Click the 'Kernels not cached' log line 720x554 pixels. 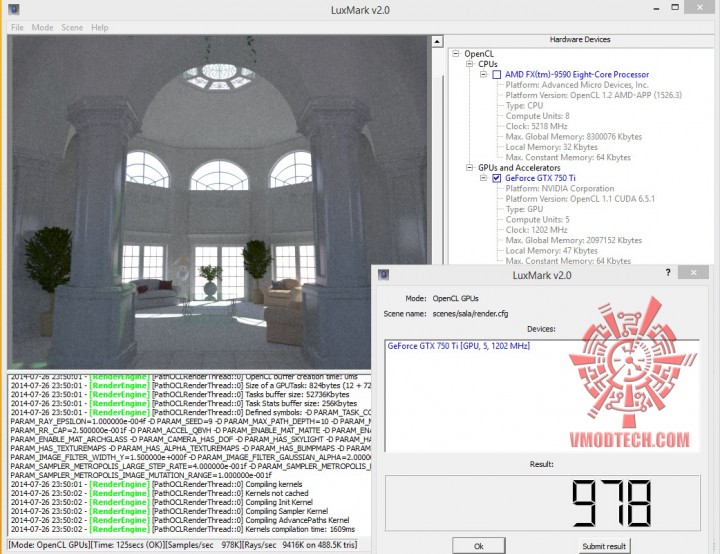tap(159, 493)
